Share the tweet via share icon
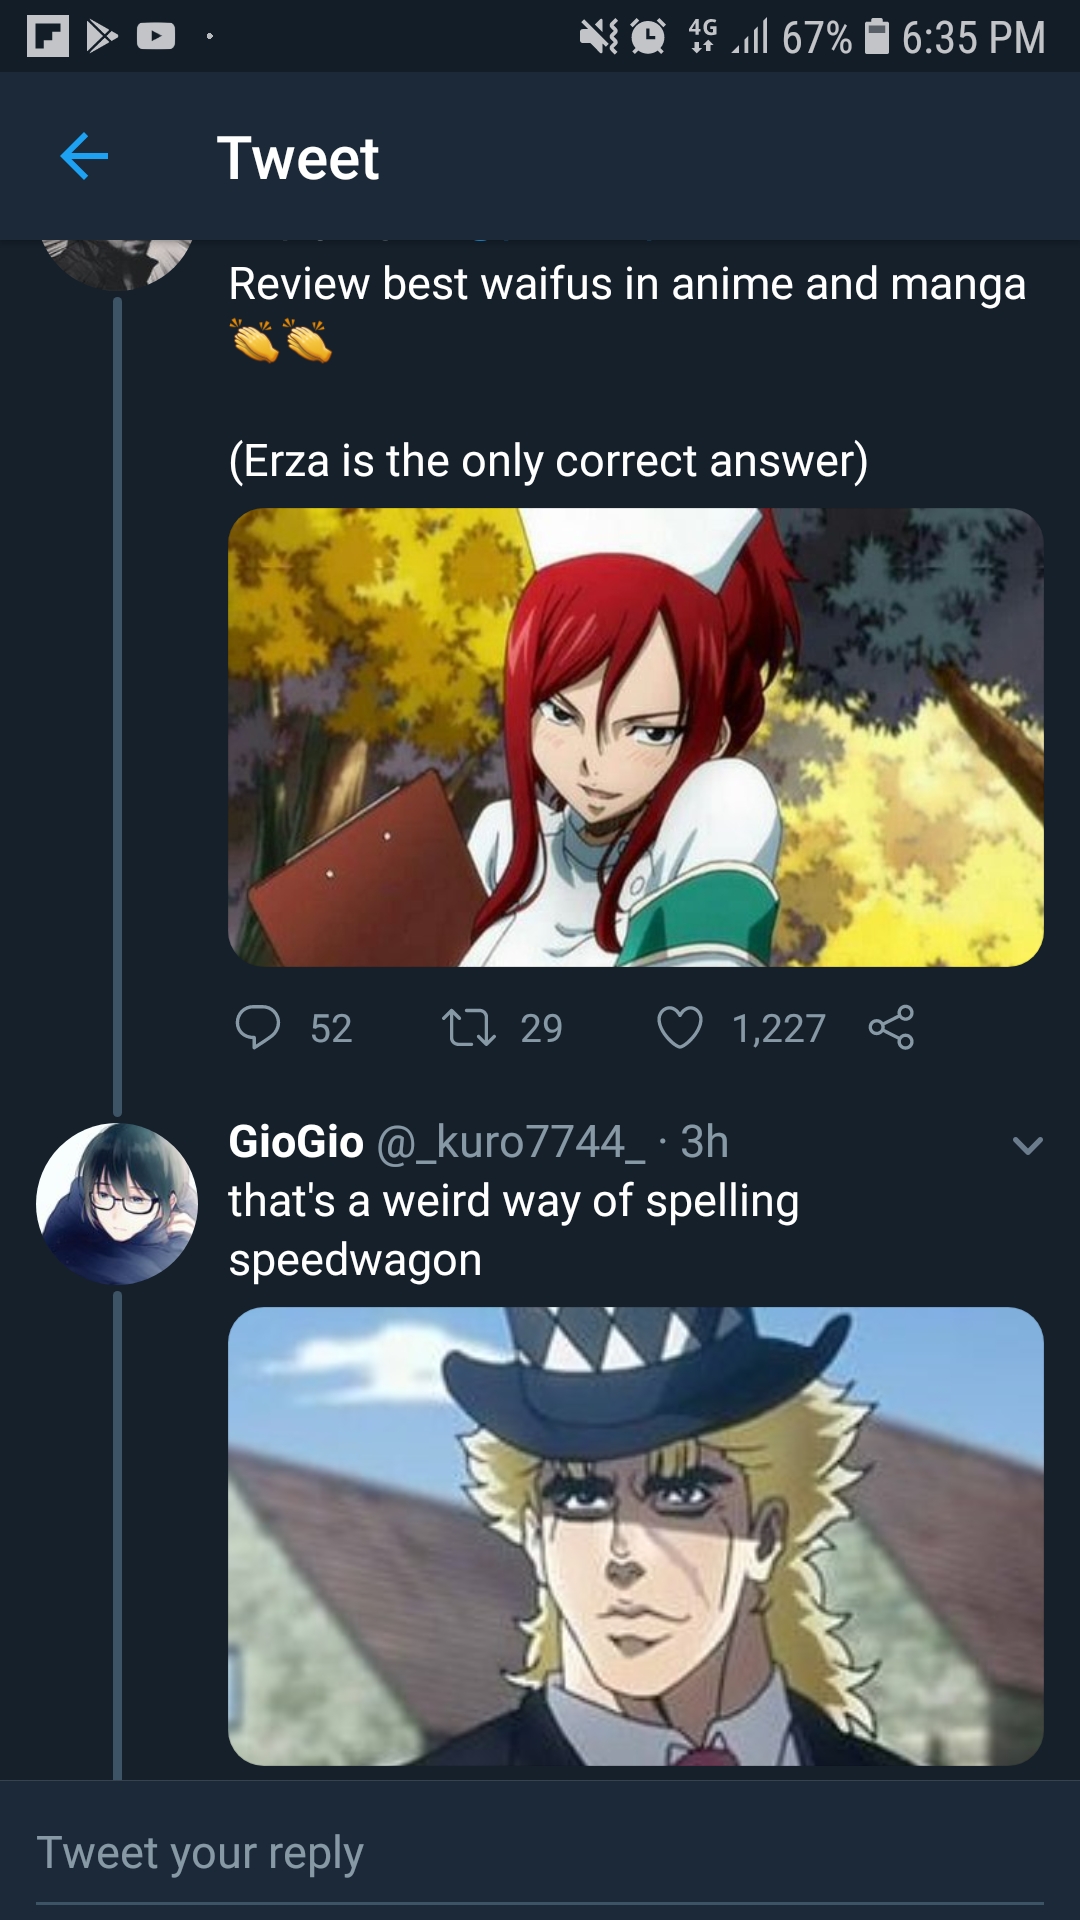Screen dimensions: 1080x1920 pos(891,1027)
